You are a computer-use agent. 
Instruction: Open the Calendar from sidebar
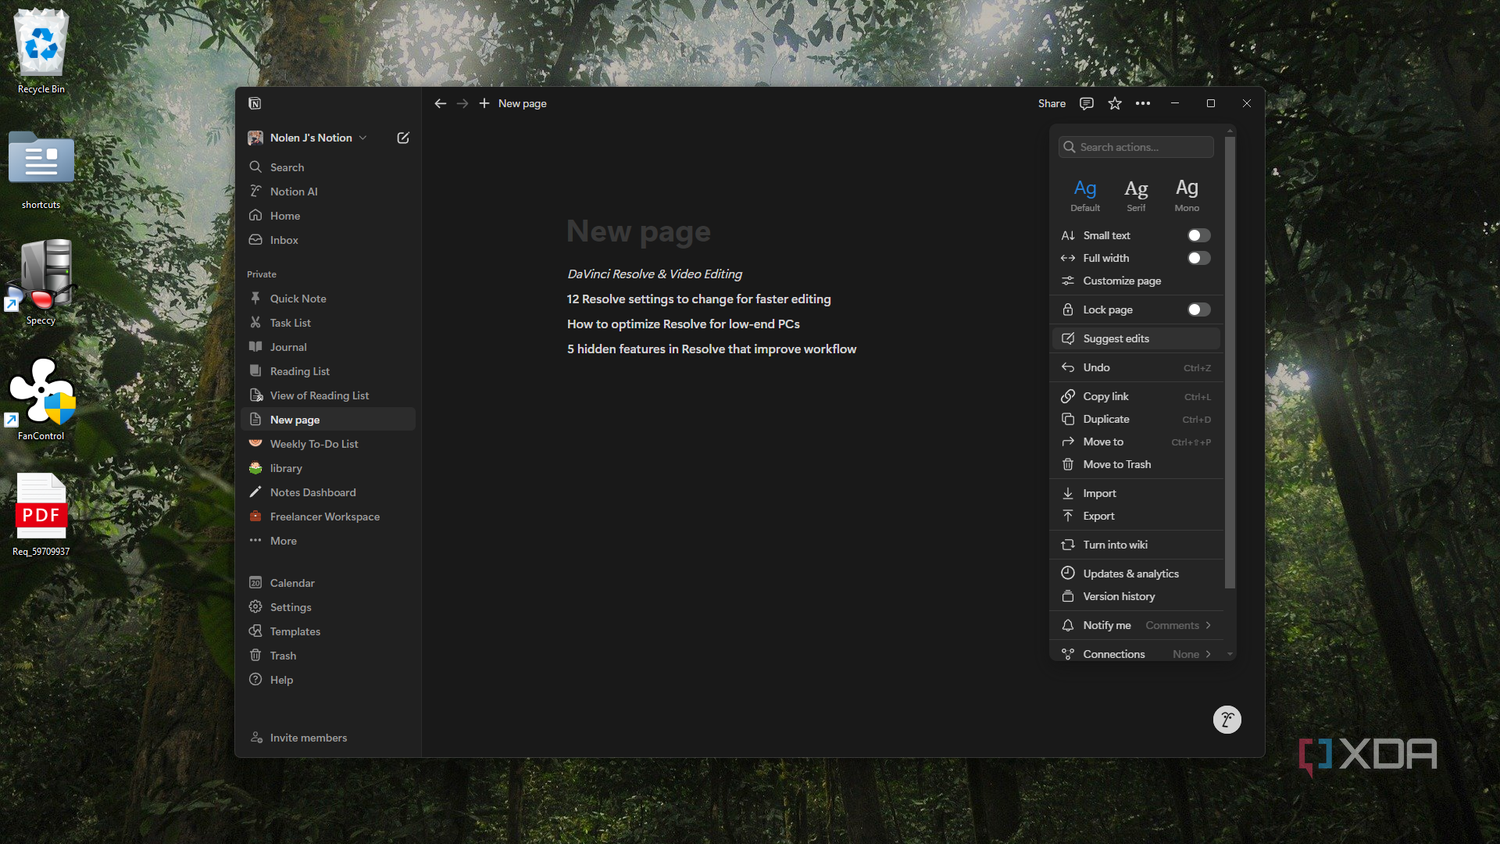329,582
